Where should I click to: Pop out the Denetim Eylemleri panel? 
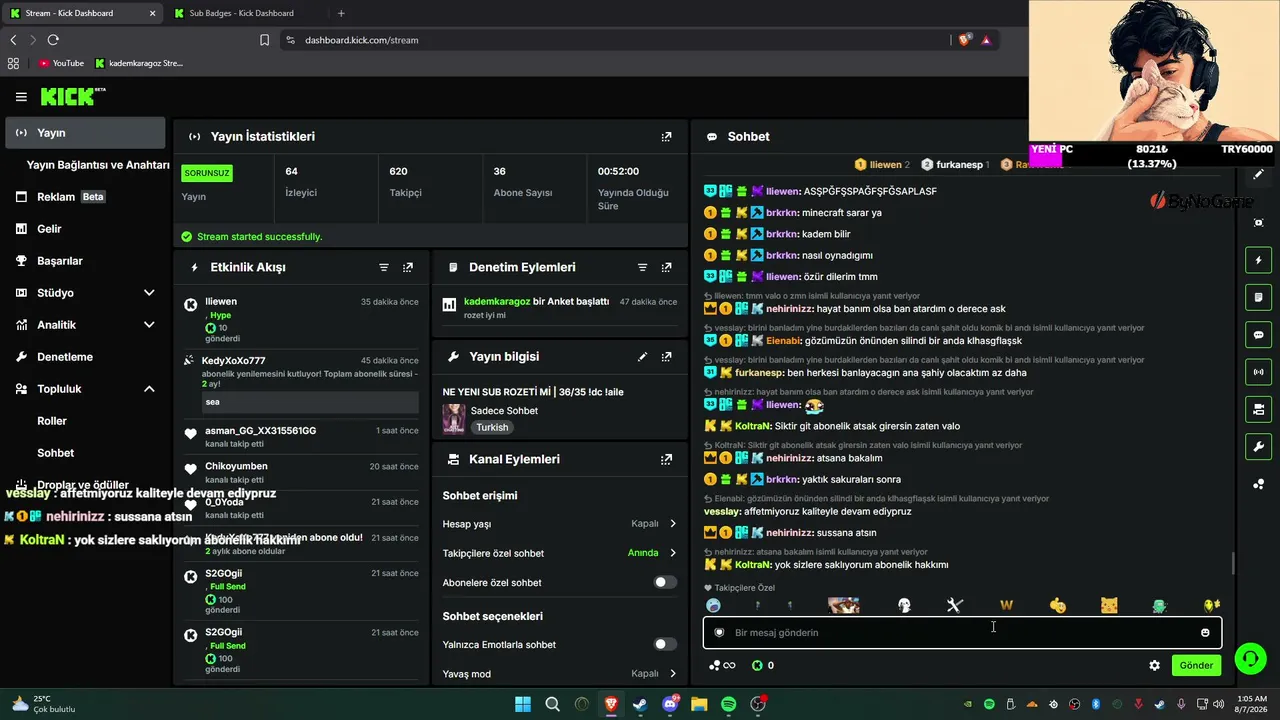pyautogui.click(x=666, y=267)
